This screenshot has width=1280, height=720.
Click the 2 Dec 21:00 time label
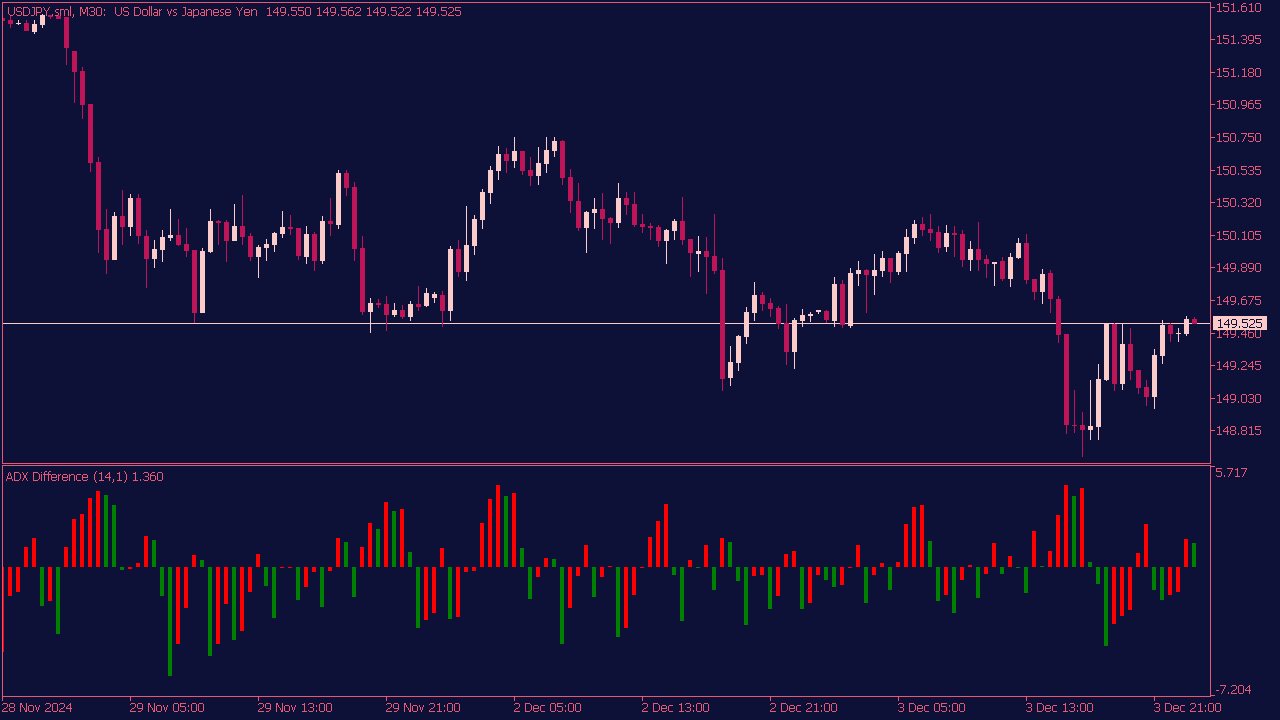point(806,708)
